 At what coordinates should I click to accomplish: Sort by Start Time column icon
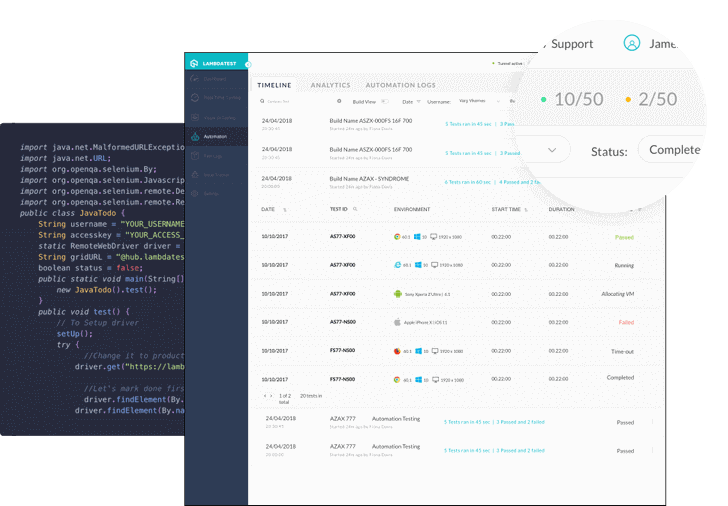[x=527, y=210]
